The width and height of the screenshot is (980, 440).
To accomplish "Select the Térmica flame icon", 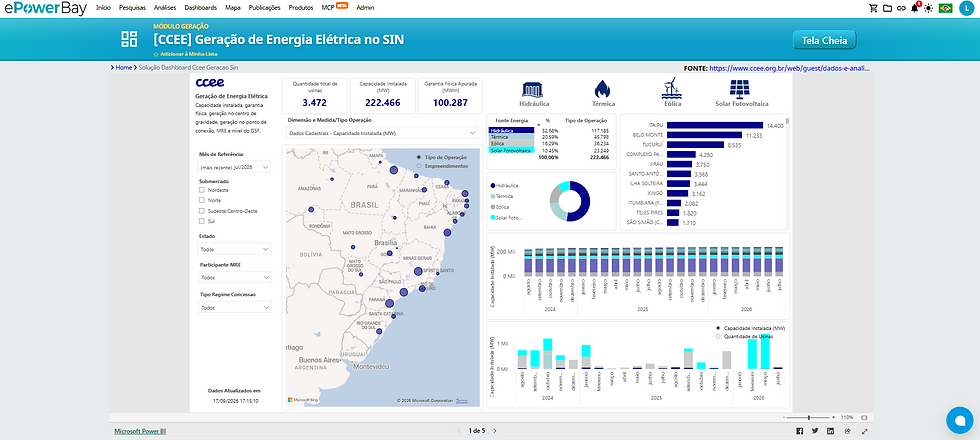I will pos(602,89).
